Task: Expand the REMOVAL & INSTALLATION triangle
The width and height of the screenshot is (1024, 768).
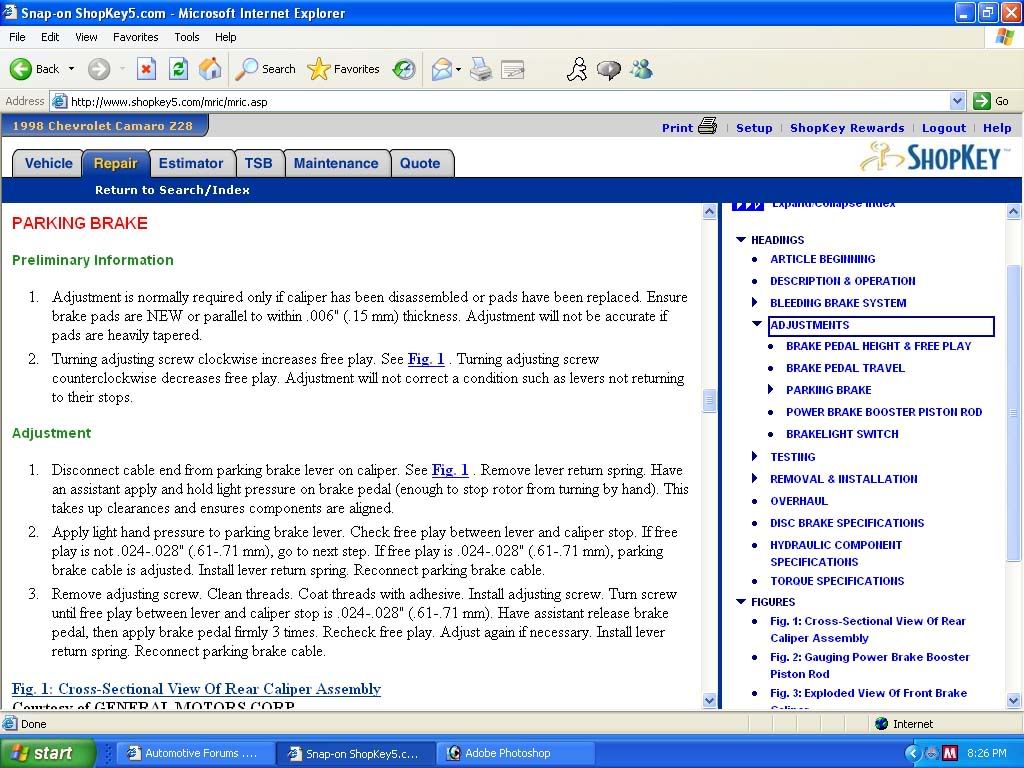Action: [x=754, y=478]
